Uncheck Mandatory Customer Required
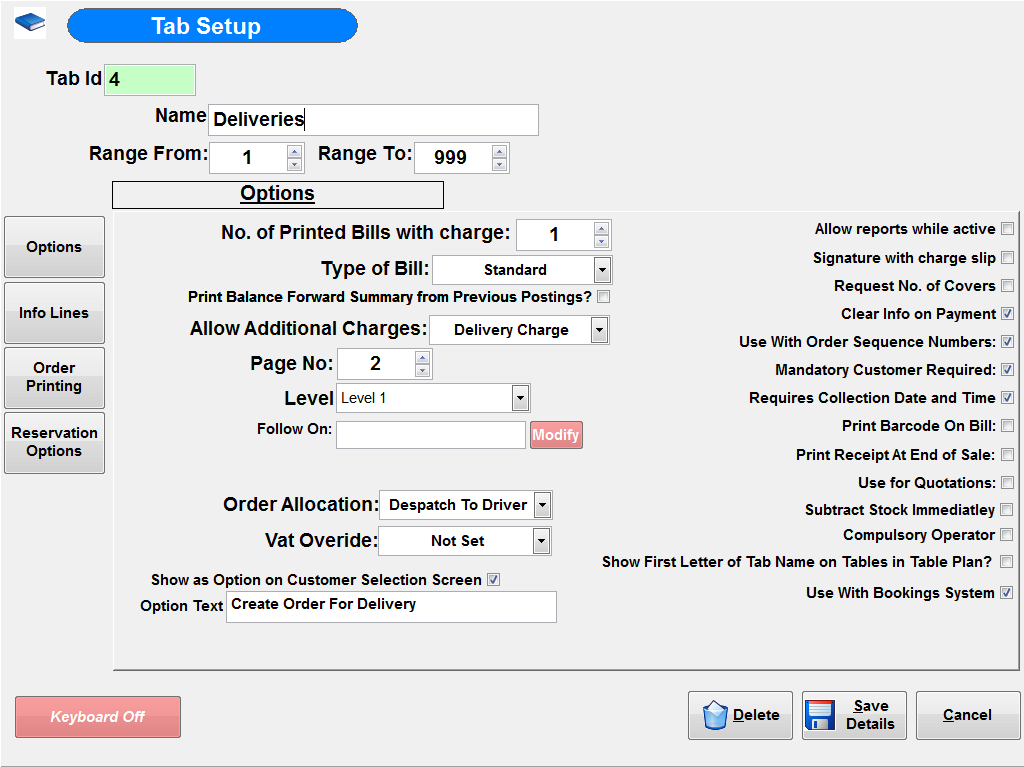 pyautogui.click(x=1006, y=369)
